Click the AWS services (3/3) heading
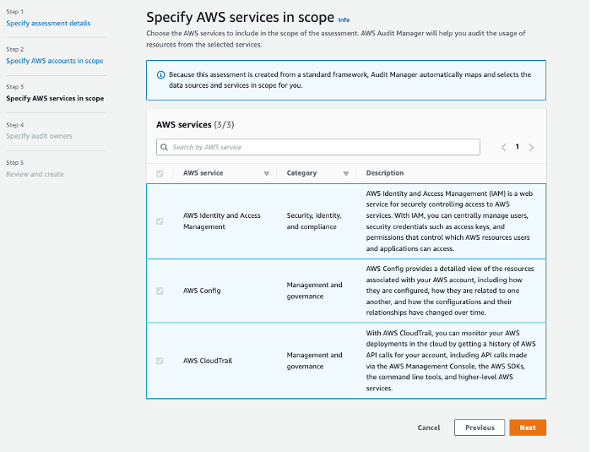Screen dimensions: 591x452 pos(195,125)
